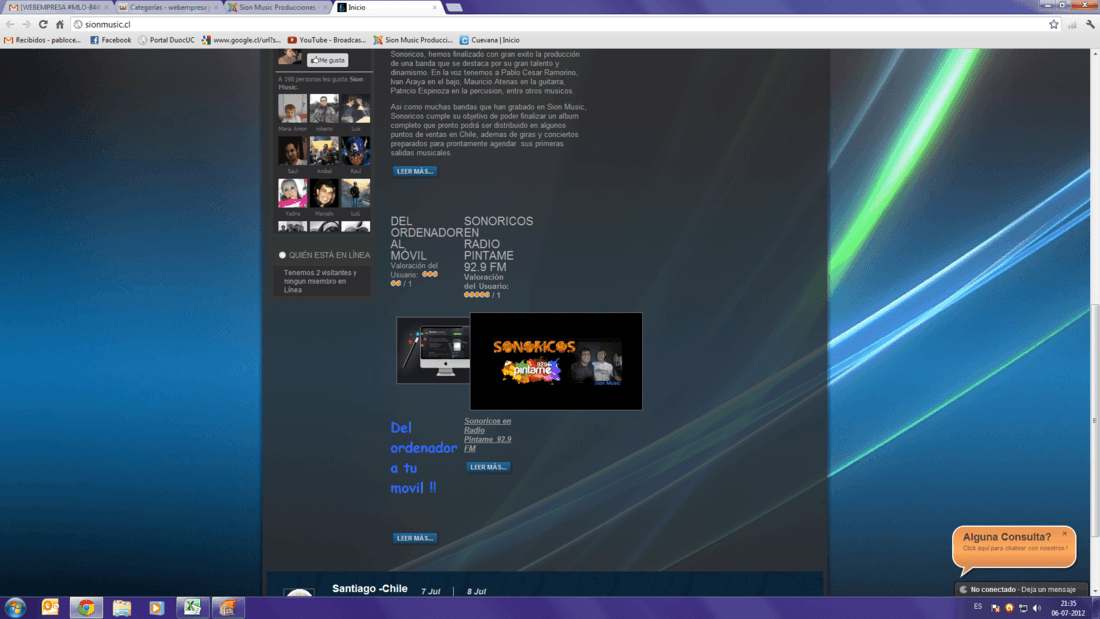Close the Inicio tab
Viewport: 1100px width, 619px height.
point(435,7)
